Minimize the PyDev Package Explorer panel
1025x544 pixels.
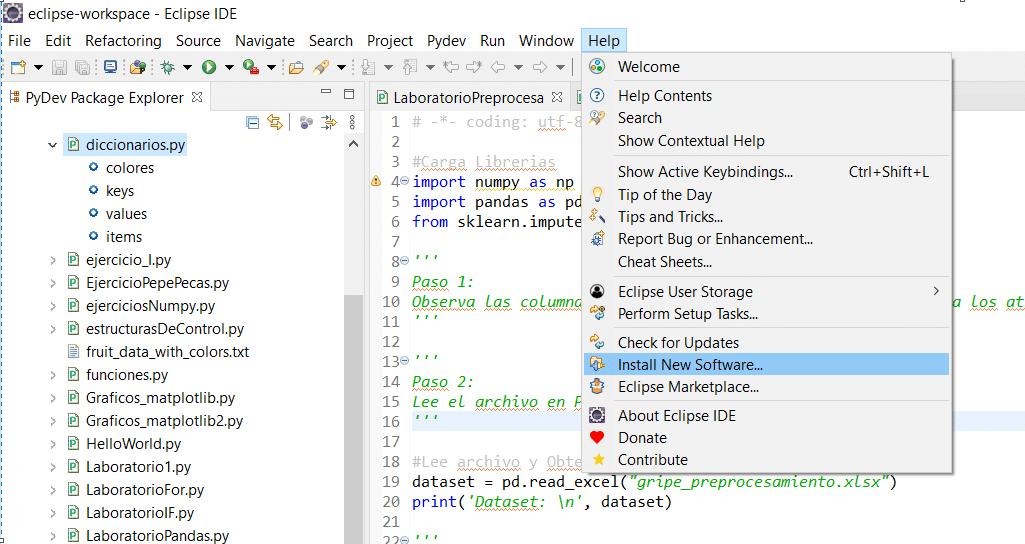click(326, 93)
